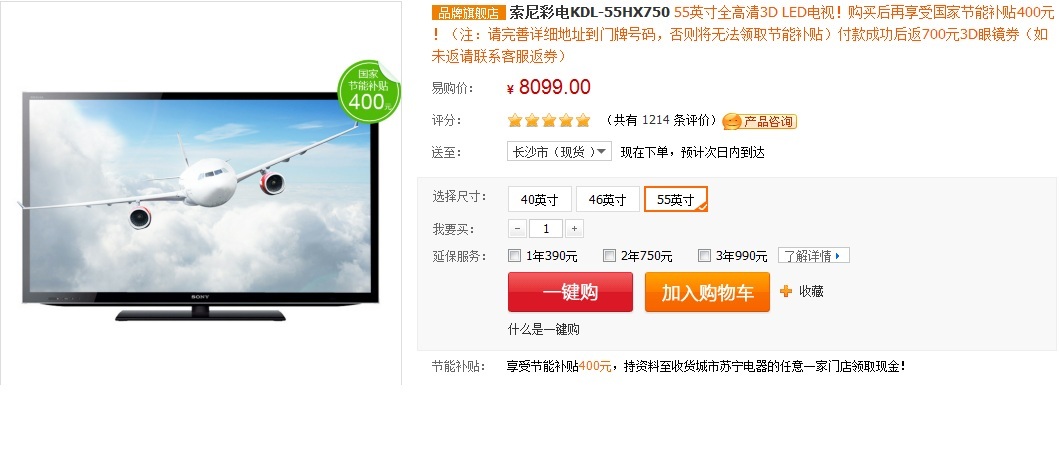This screenshot has height=460, width=1060.
Task: Select the 55英寸 size option
Action: (676, 200)
